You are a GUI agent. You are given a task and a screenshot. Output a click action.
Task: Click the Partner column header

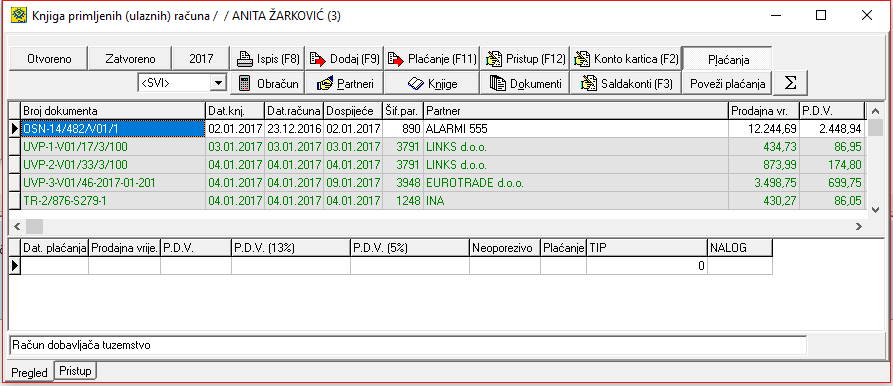pos(576,111)
